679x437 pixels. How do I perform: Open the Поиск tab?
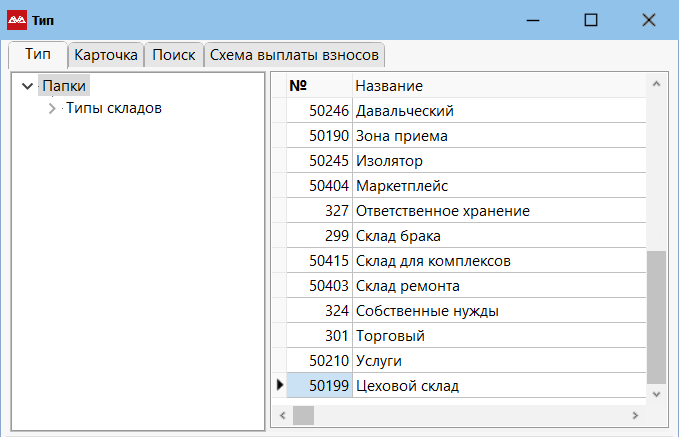(x=174, y=55)
